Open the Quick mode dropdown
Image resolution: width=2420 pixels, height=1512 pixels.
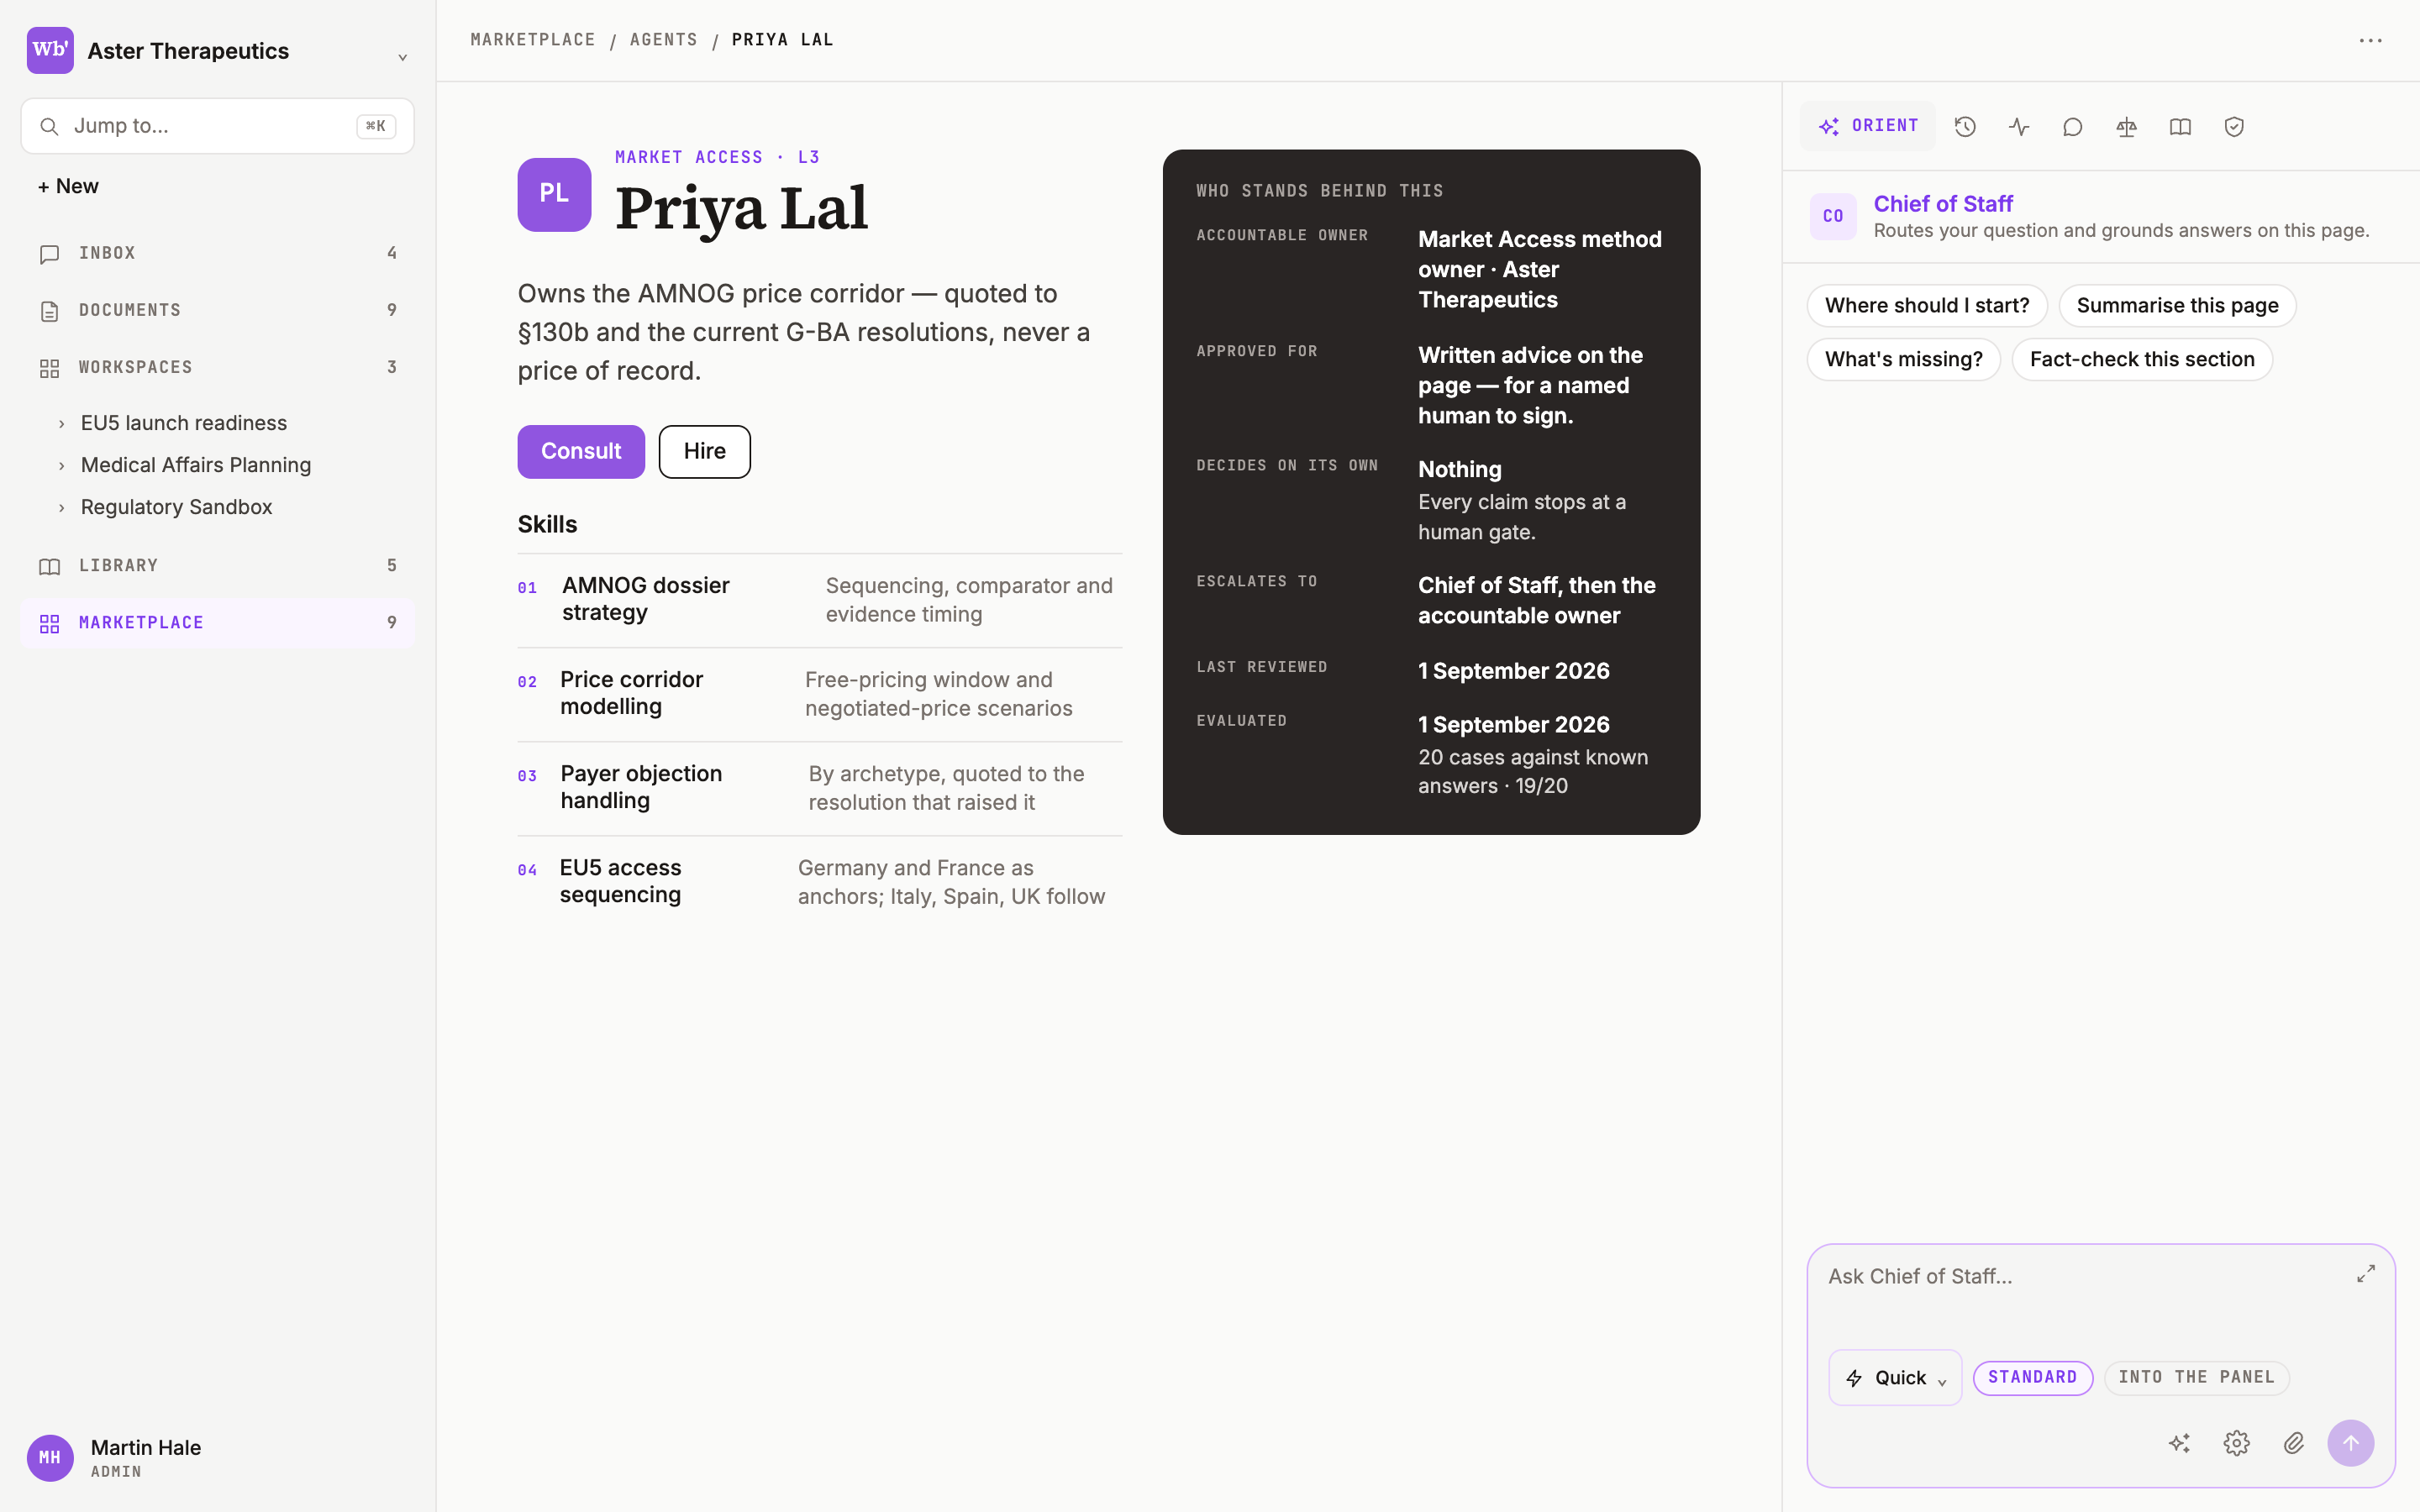pyautogui.click(x=1895, y=1378)
